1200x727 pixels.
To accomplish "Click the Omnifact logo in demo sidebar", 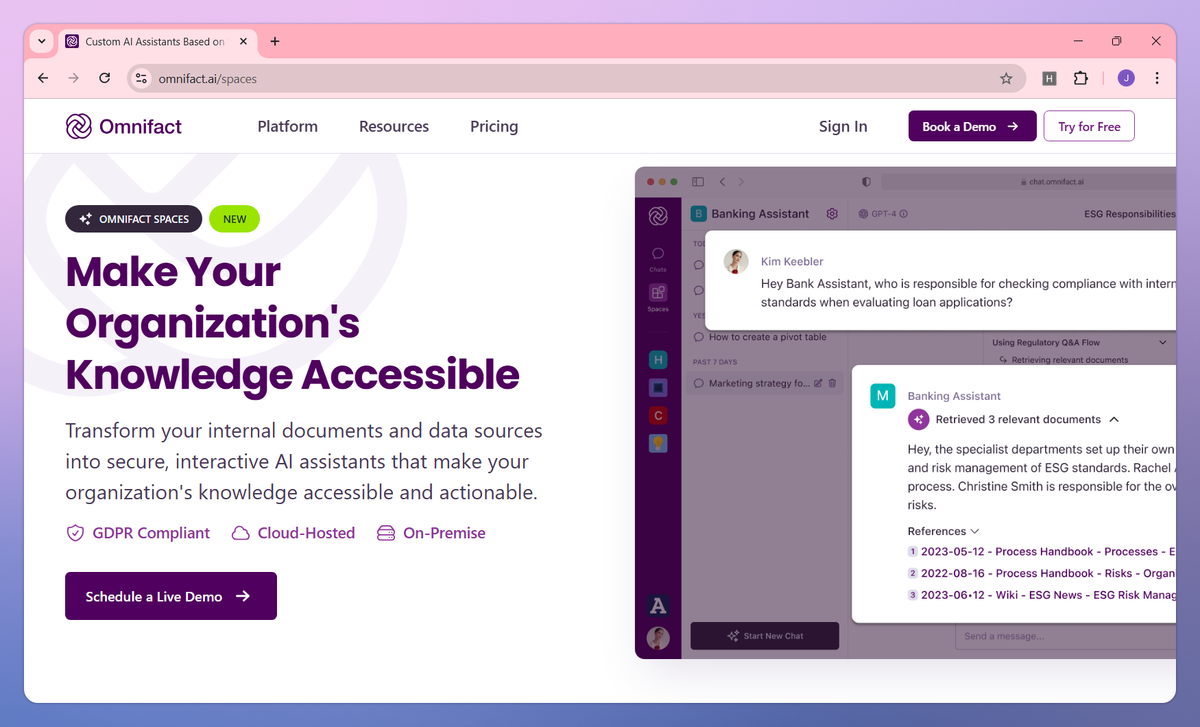I will coord(658,216).
